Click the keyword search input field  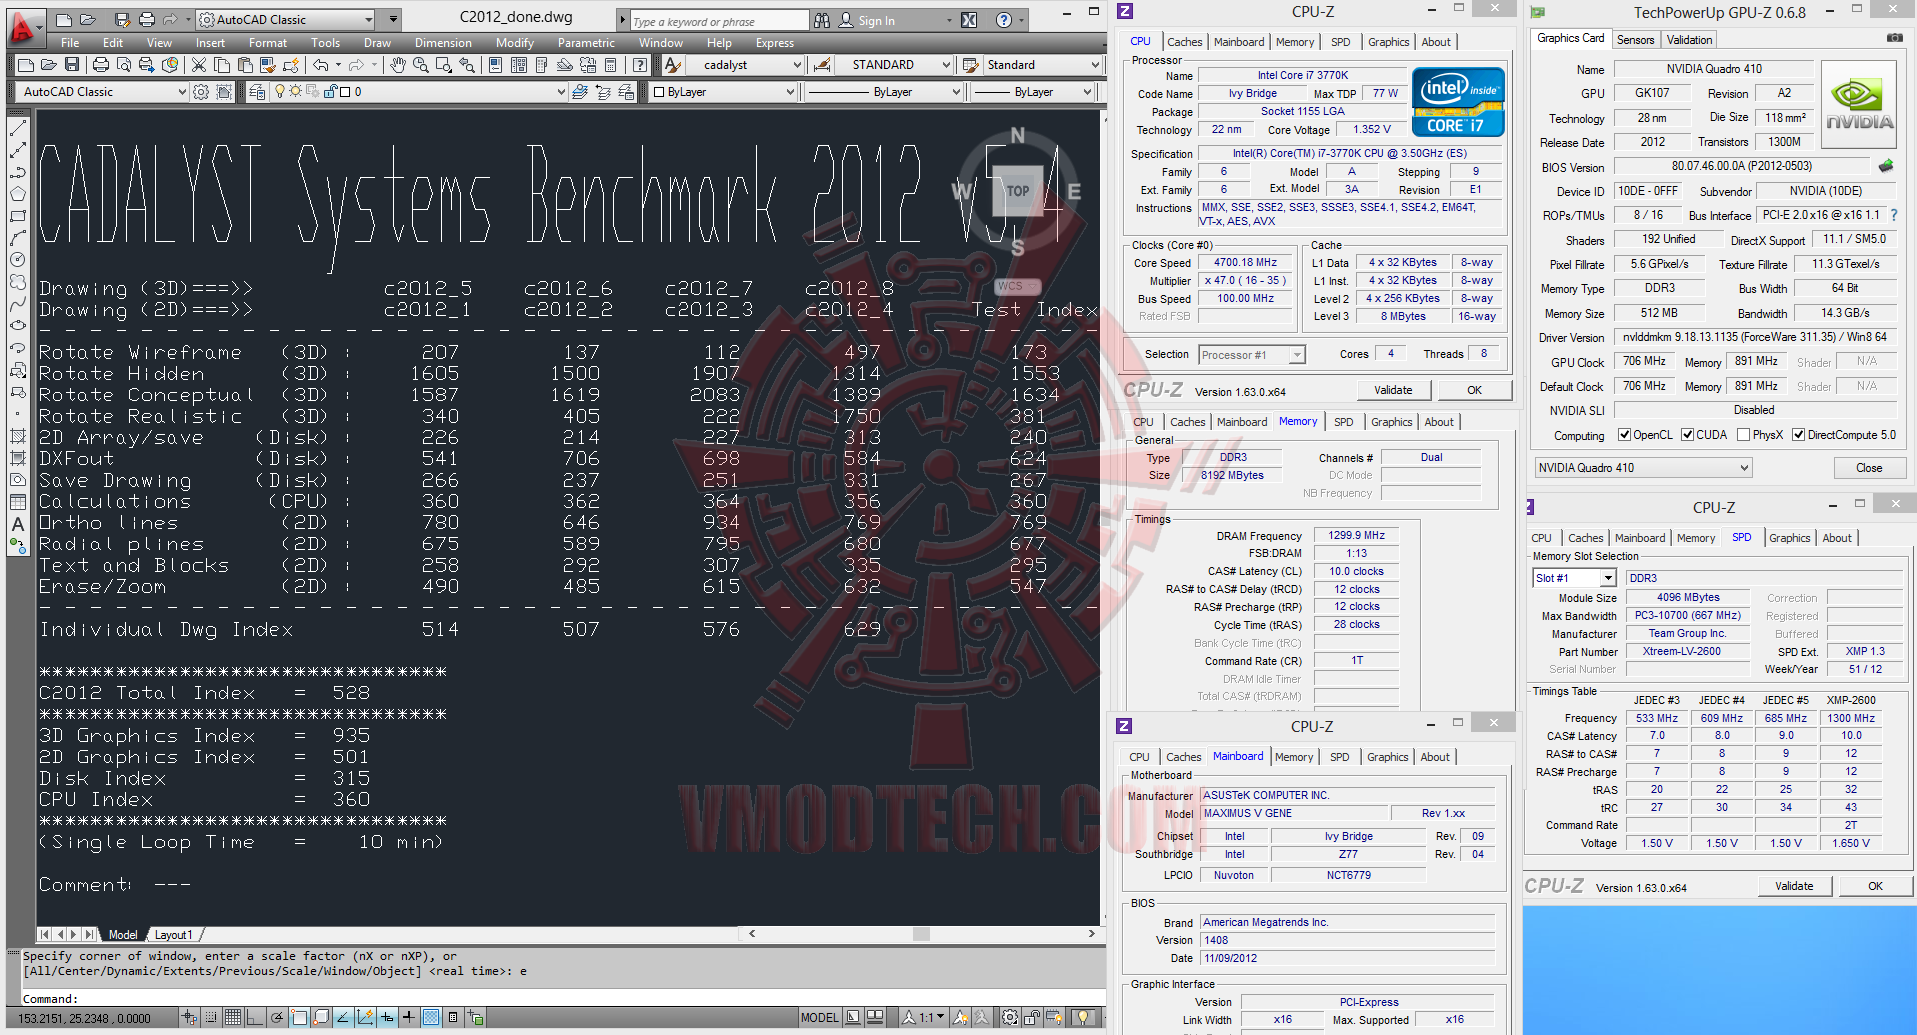tap(719, 21)
